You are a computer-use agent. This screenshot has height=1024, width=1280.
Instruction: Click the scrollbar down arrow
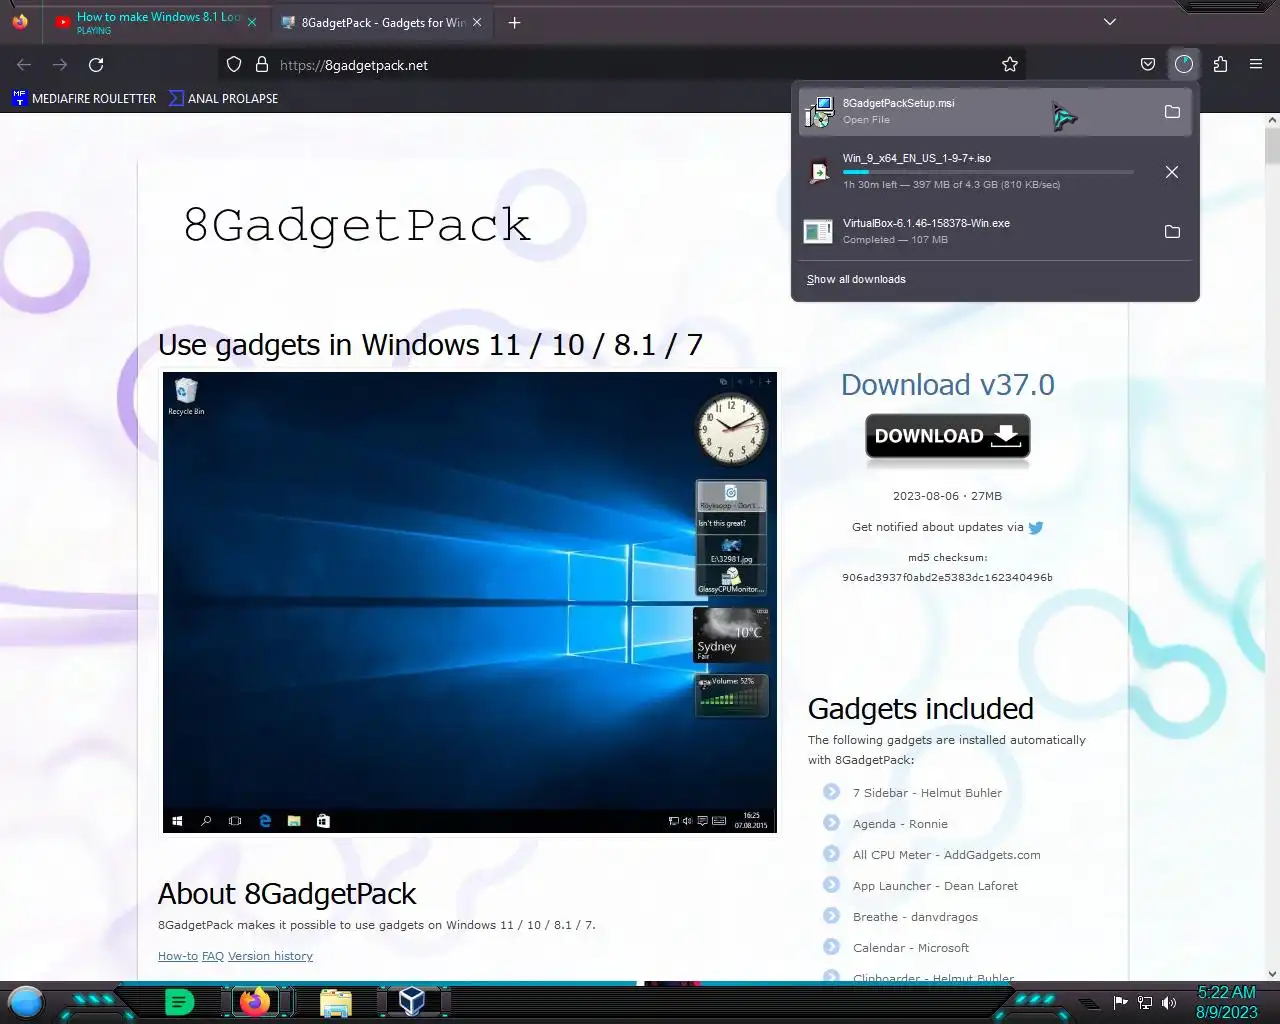(1272, 973)
